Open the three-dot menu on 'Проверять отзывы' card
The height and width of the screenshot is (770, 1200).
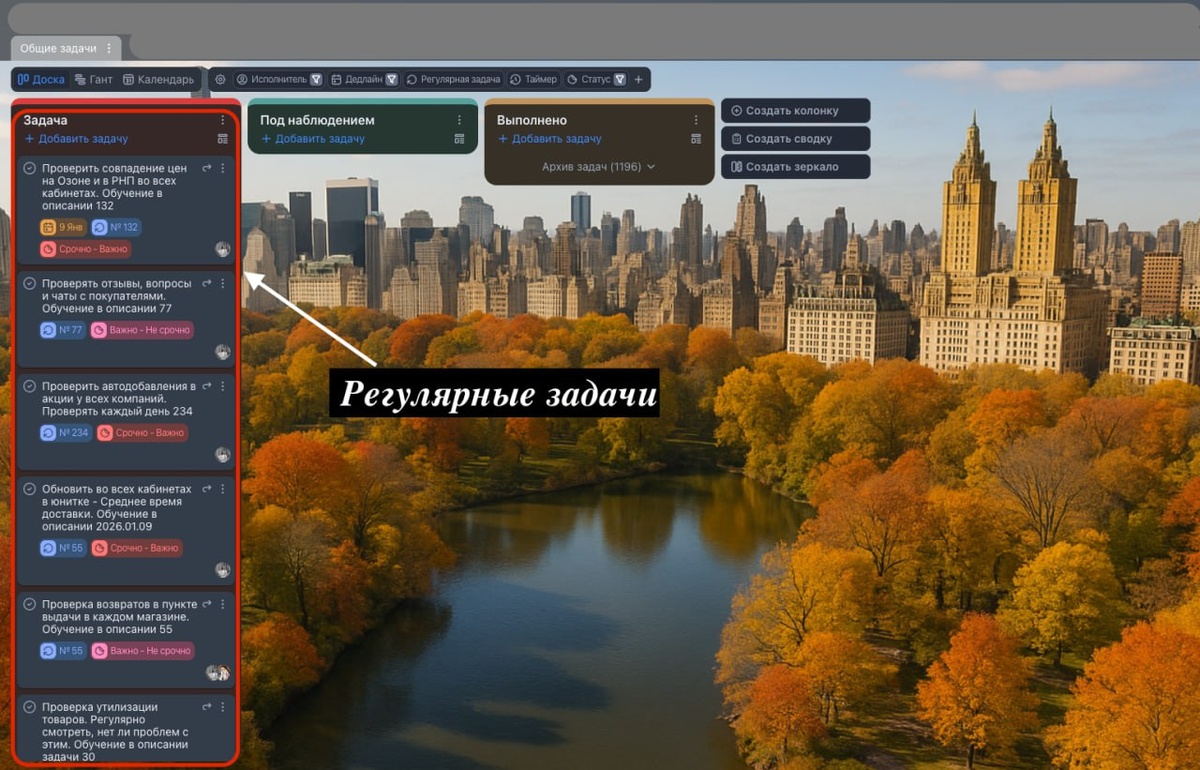click(222, 283)
